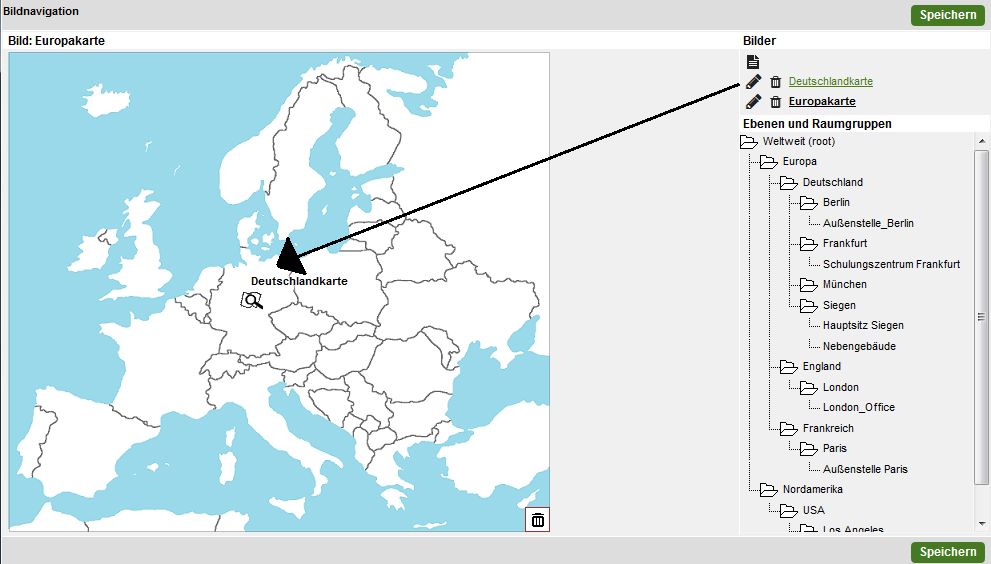Select Schulungszentrum Frankfurt in the tree
This screenshot has height=564, width=991.
click(x=891, y=264)
